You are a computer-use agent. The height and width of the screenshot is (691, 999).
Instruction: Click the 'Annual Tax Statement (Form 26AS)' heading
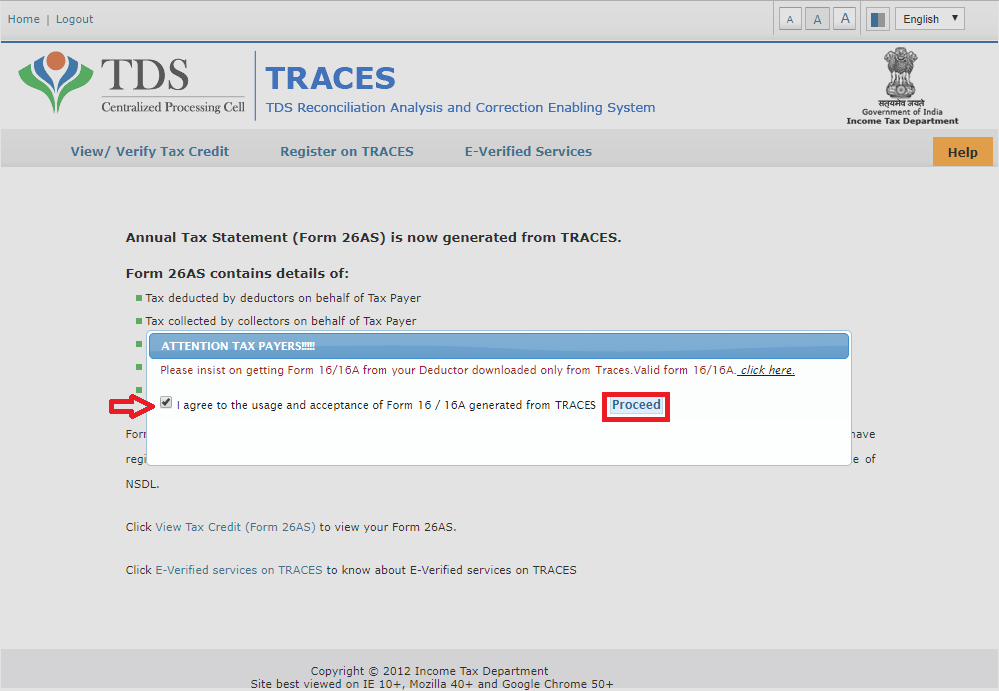pos(373,238)
